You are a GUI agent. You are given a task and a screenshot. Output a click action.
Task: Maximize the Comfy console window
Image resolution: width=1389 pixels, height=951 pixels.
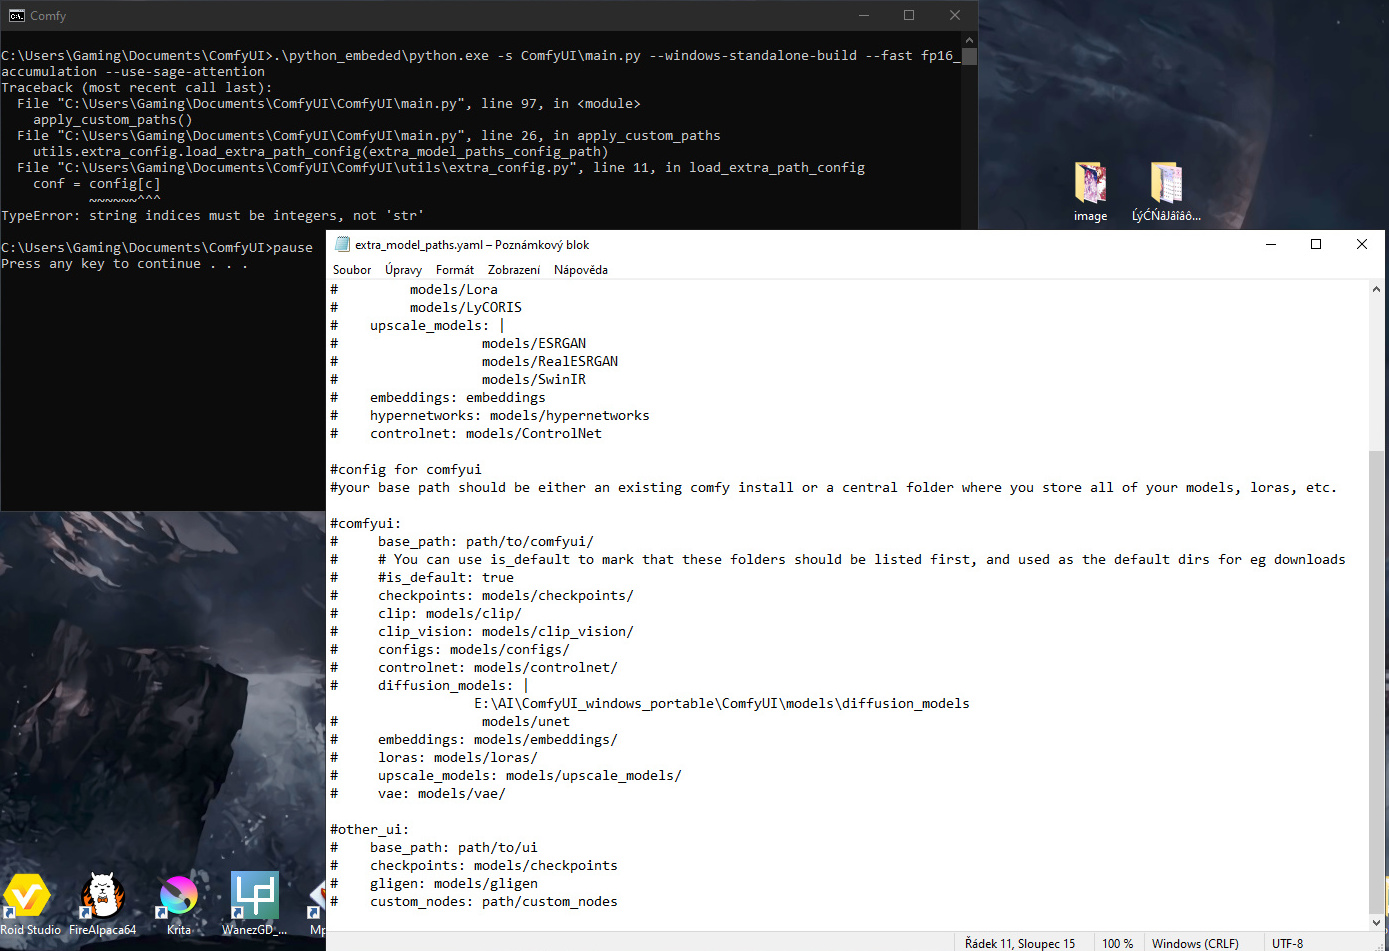(x=909, y=15)
